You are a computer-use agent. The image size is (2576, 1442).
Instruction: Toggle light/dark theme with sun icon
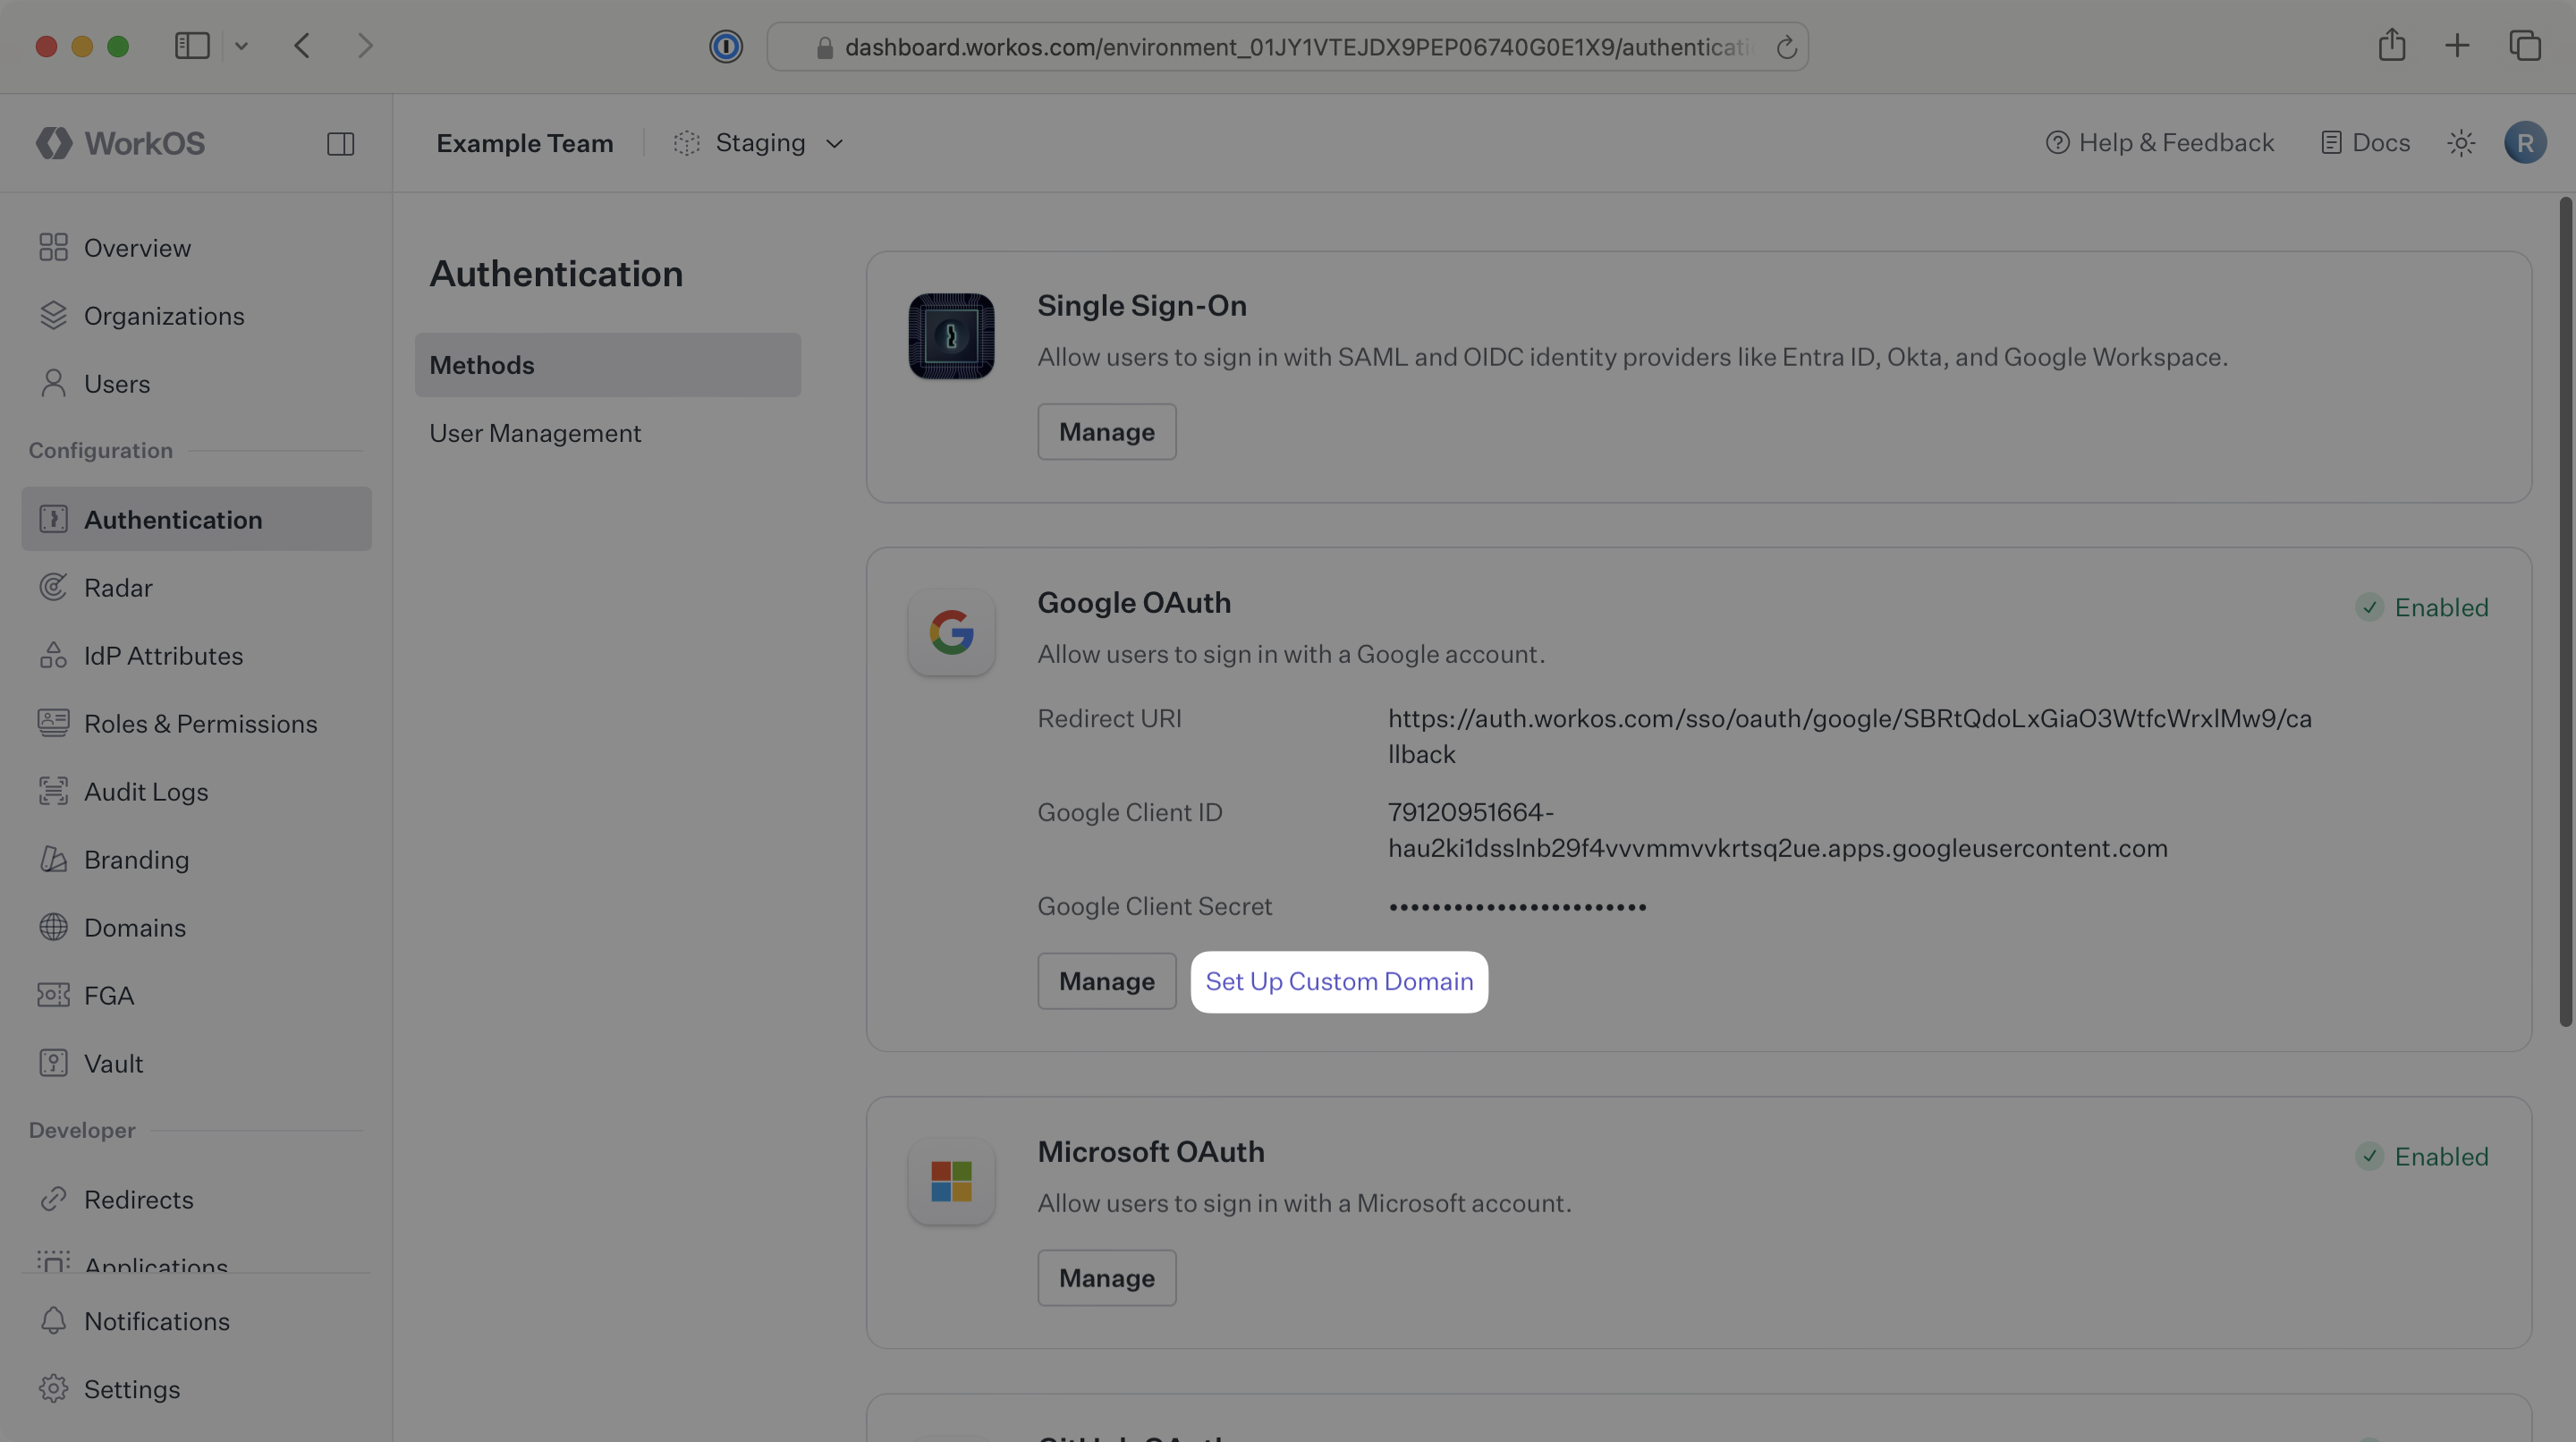coord(2461,142)
